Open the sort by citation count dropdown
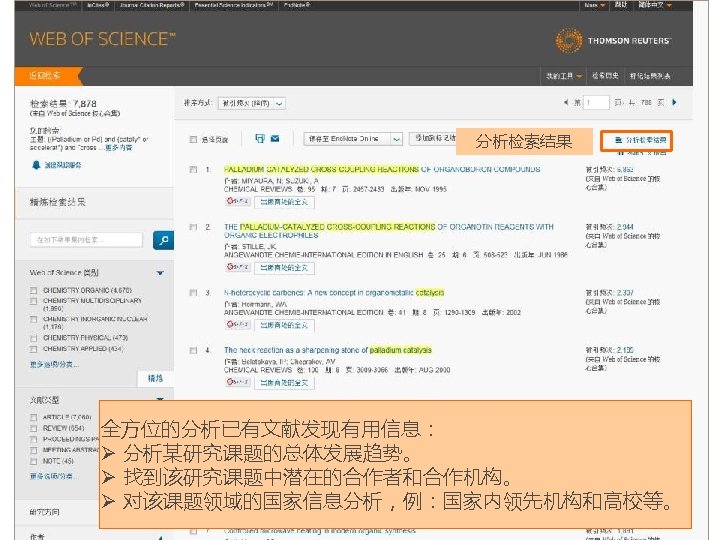This screenshot has height=540, width=720. pyautogui.click(x=252, y=103)
